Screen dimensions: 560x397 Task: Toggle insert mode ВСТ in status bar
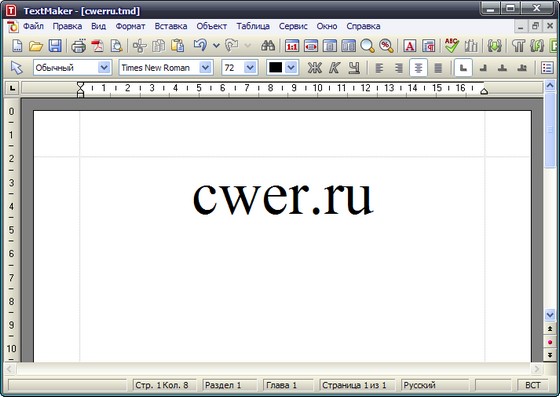click(x=533, y=385)
